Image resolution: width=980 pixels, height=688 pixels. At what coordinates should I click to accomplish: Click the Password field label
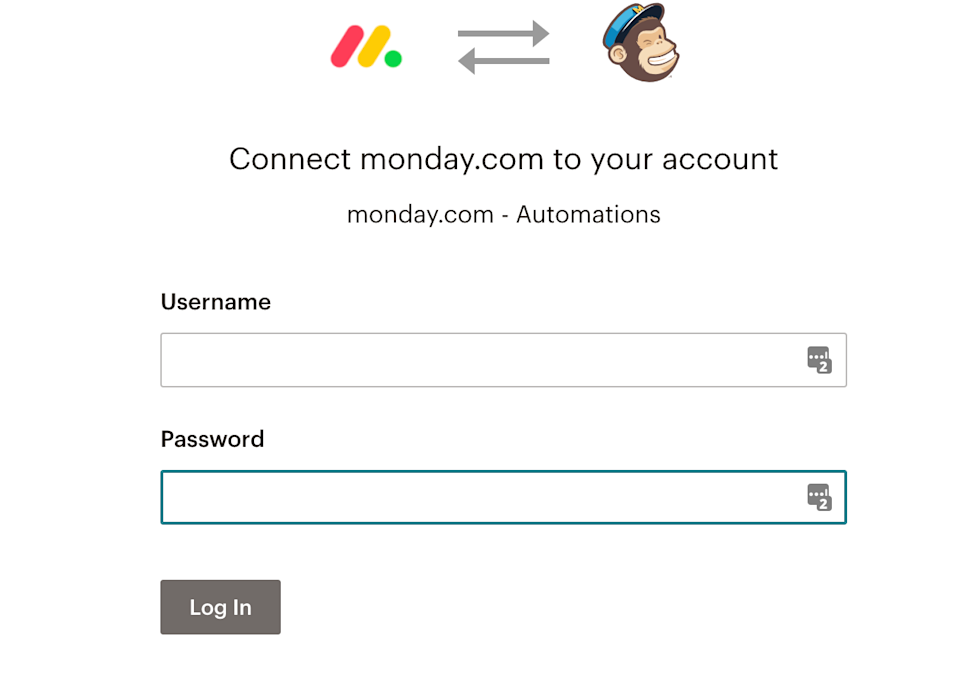[212, 439]
